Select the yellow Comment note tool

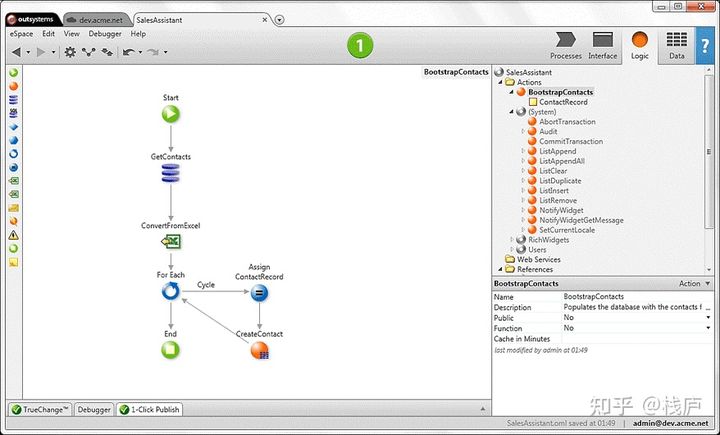coord(13,262)
